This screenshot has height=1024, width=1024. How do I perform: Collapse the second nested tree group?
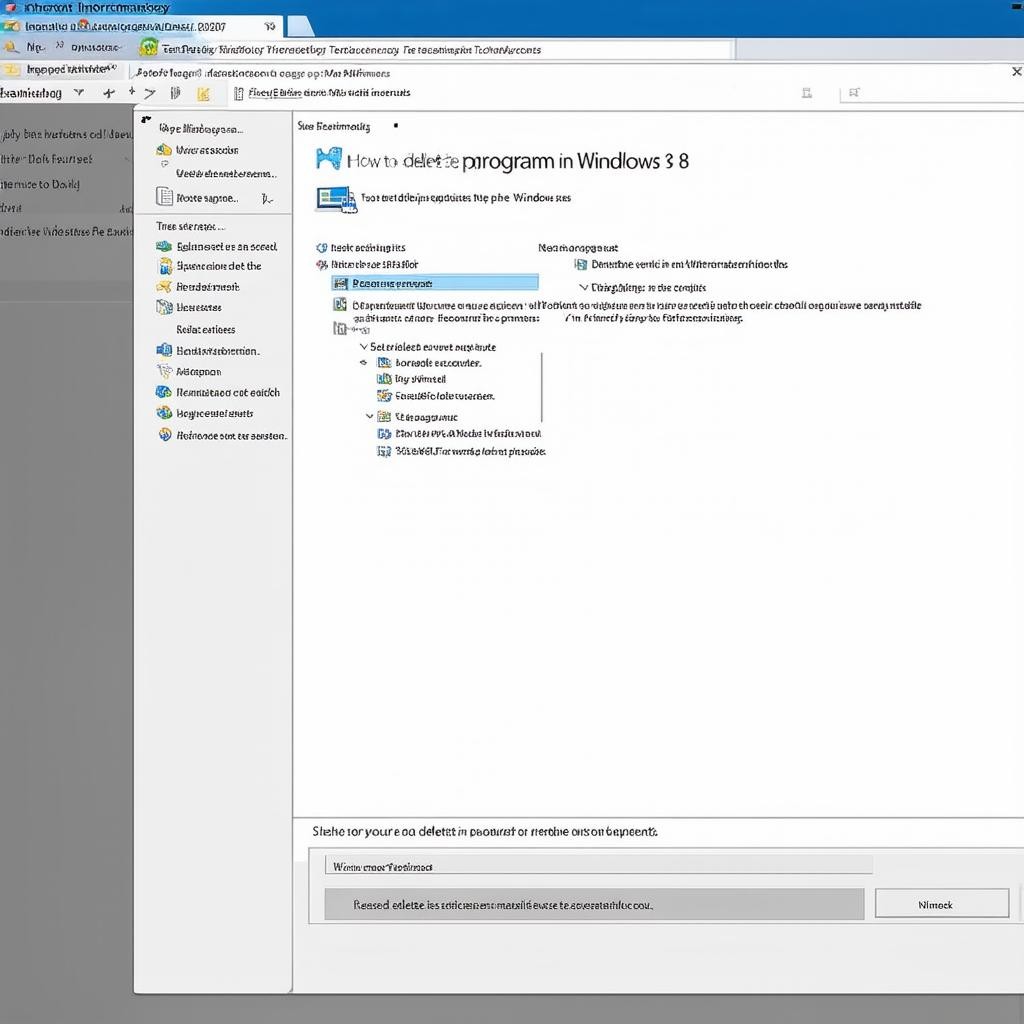pyautogui.click(x=370, y=416)
